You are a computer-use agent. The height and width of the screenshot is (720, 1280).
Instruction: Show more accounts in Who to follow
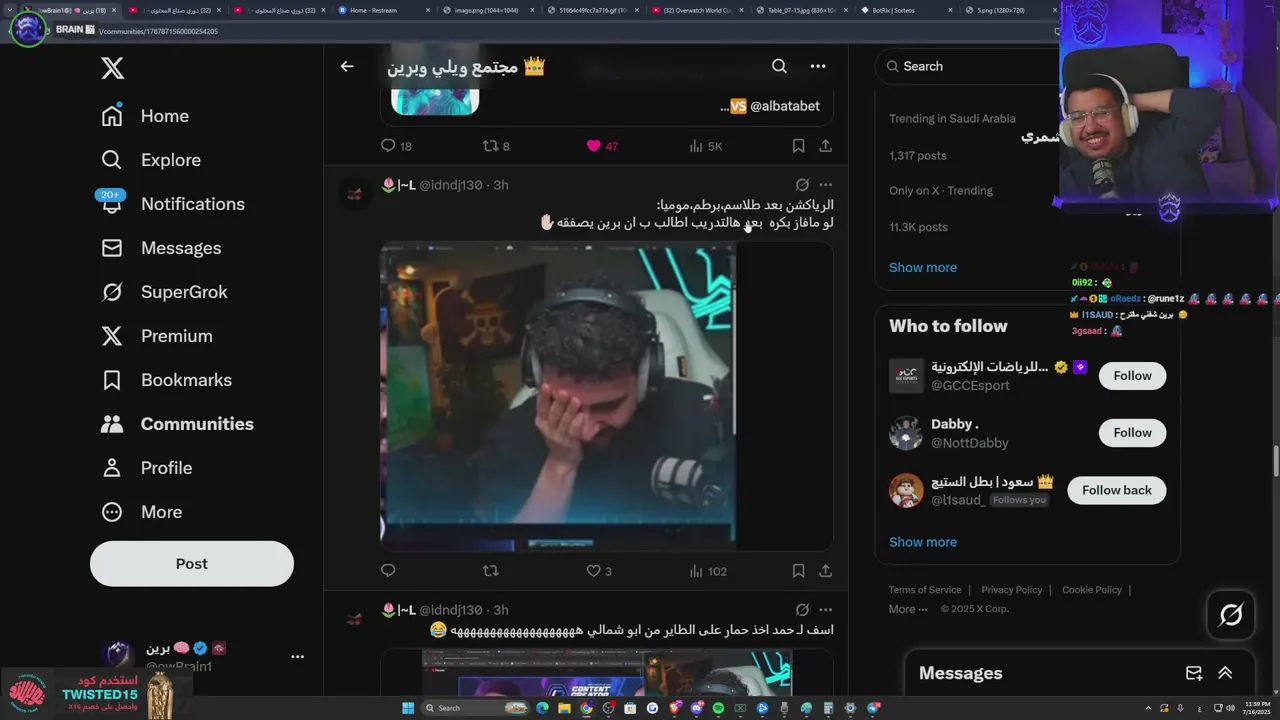tap(923, 542)
